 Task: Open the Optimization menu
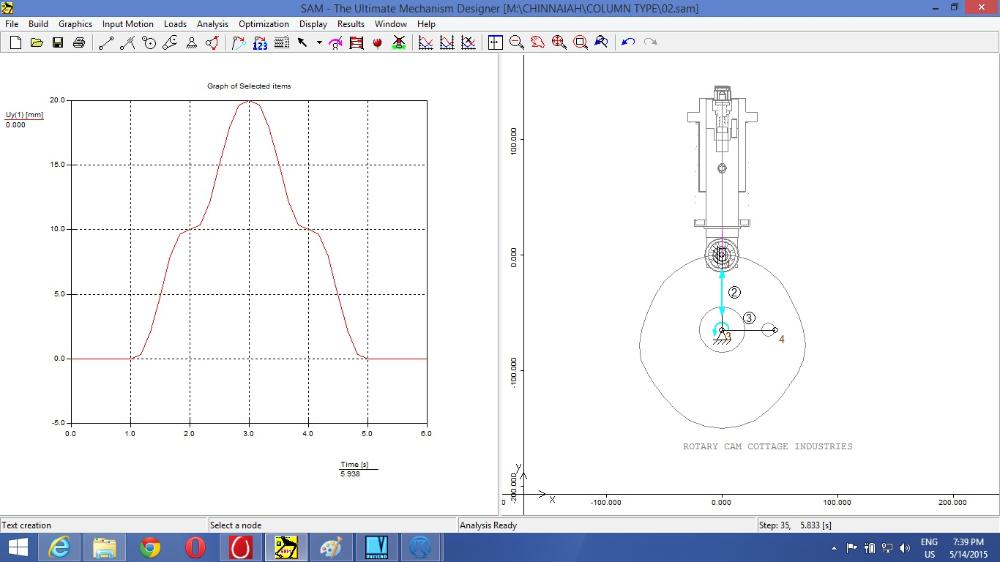click(x=263, y=24)
